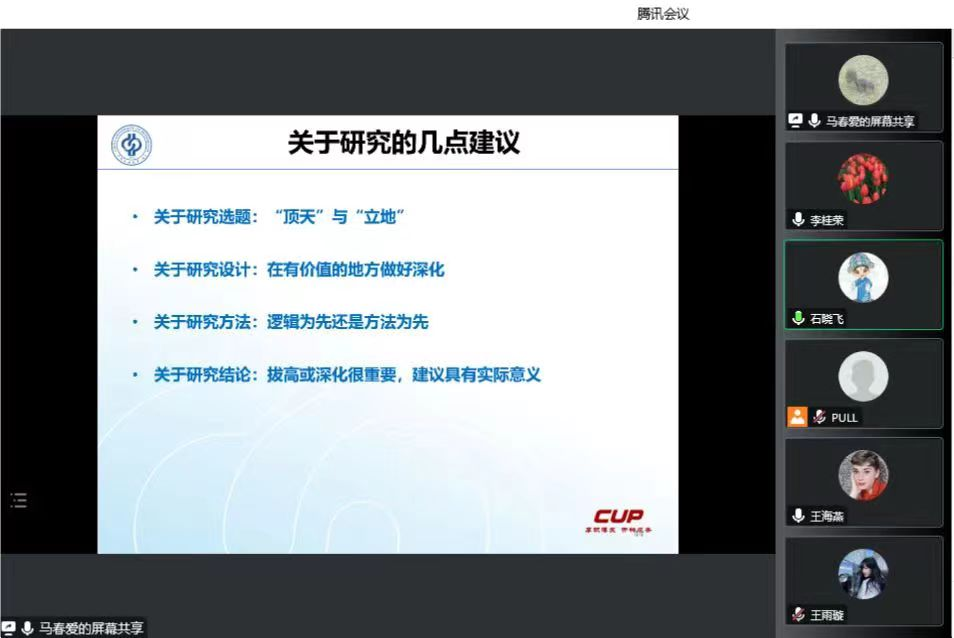Click the microphone icon in bottom-left label
The height and width of the screenshot is (638, 954).
pos(27,628)
